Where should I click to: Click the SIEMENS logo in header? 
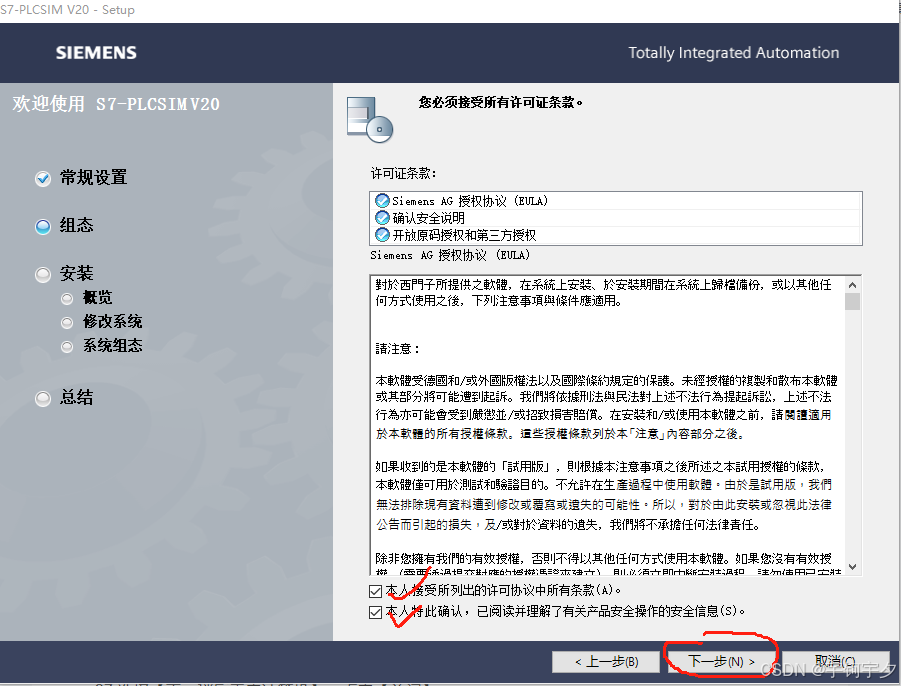pos(96,53)
